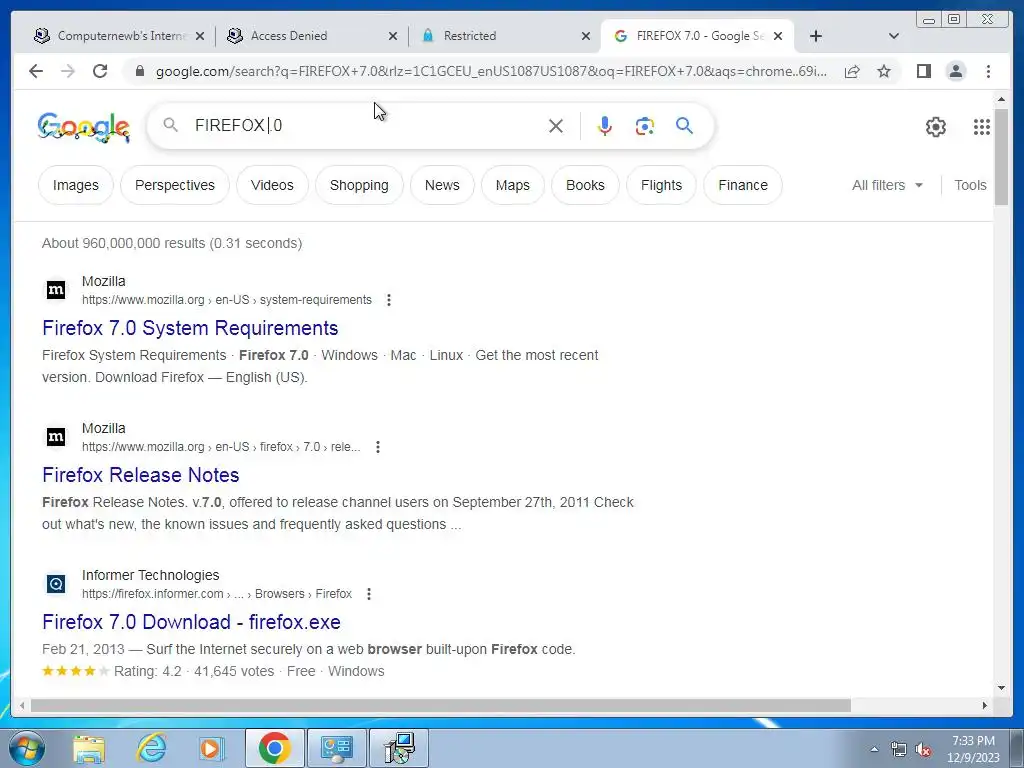Screen dimensions: 1024x768
Task: Open the Tools search options
Action: coord(970,185)
